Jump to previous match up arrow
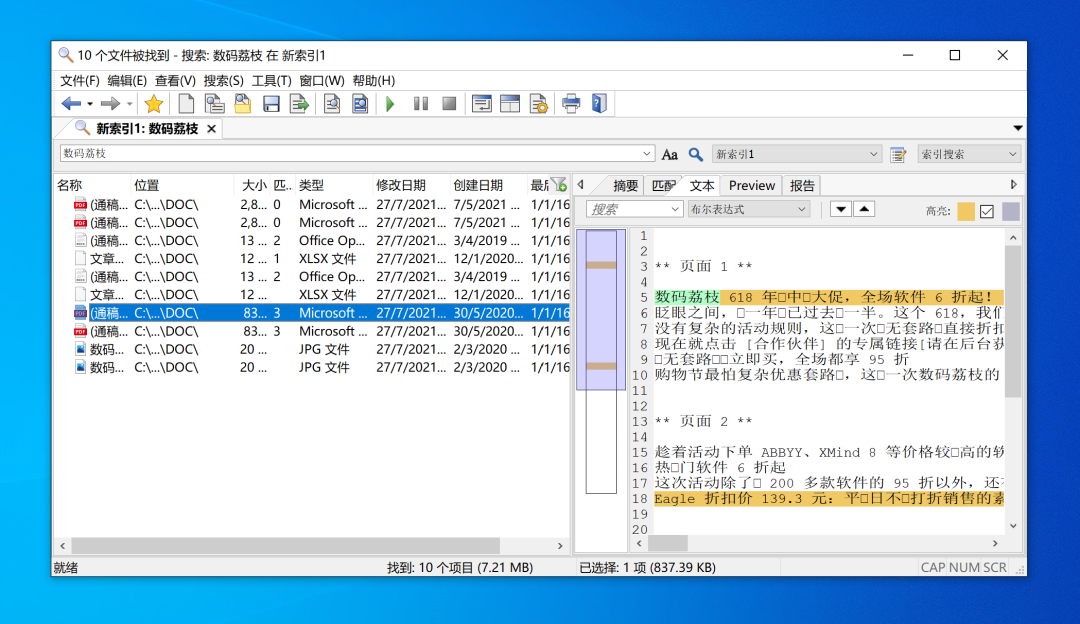The width and height of the screenshot is (1080, 624). 864,209
